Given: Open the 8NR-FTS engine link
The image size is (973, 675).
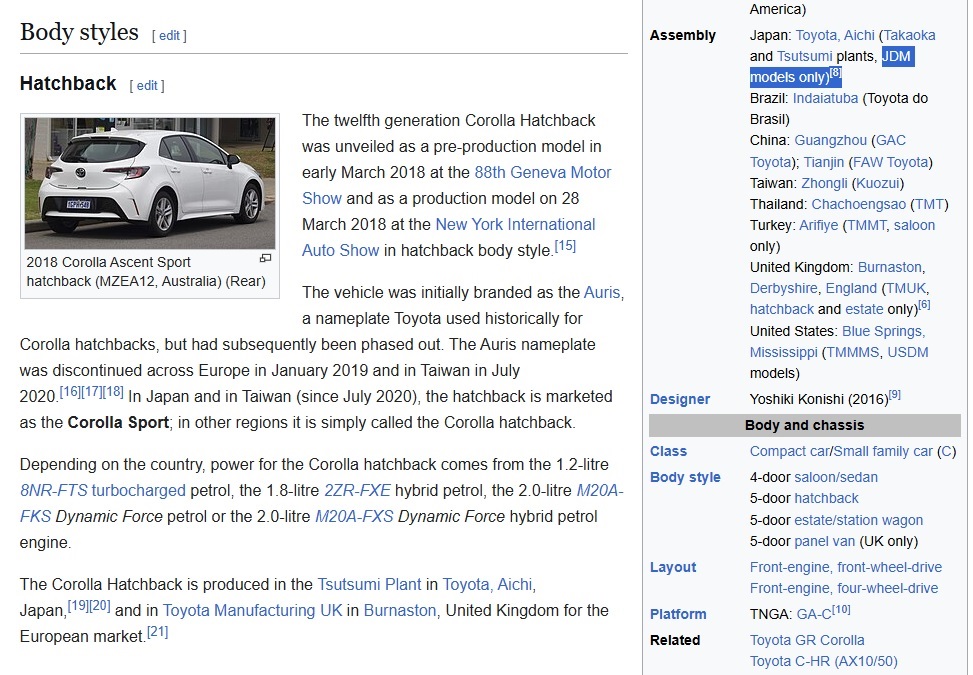Looking at the screenshot, I should click(53, 490).
